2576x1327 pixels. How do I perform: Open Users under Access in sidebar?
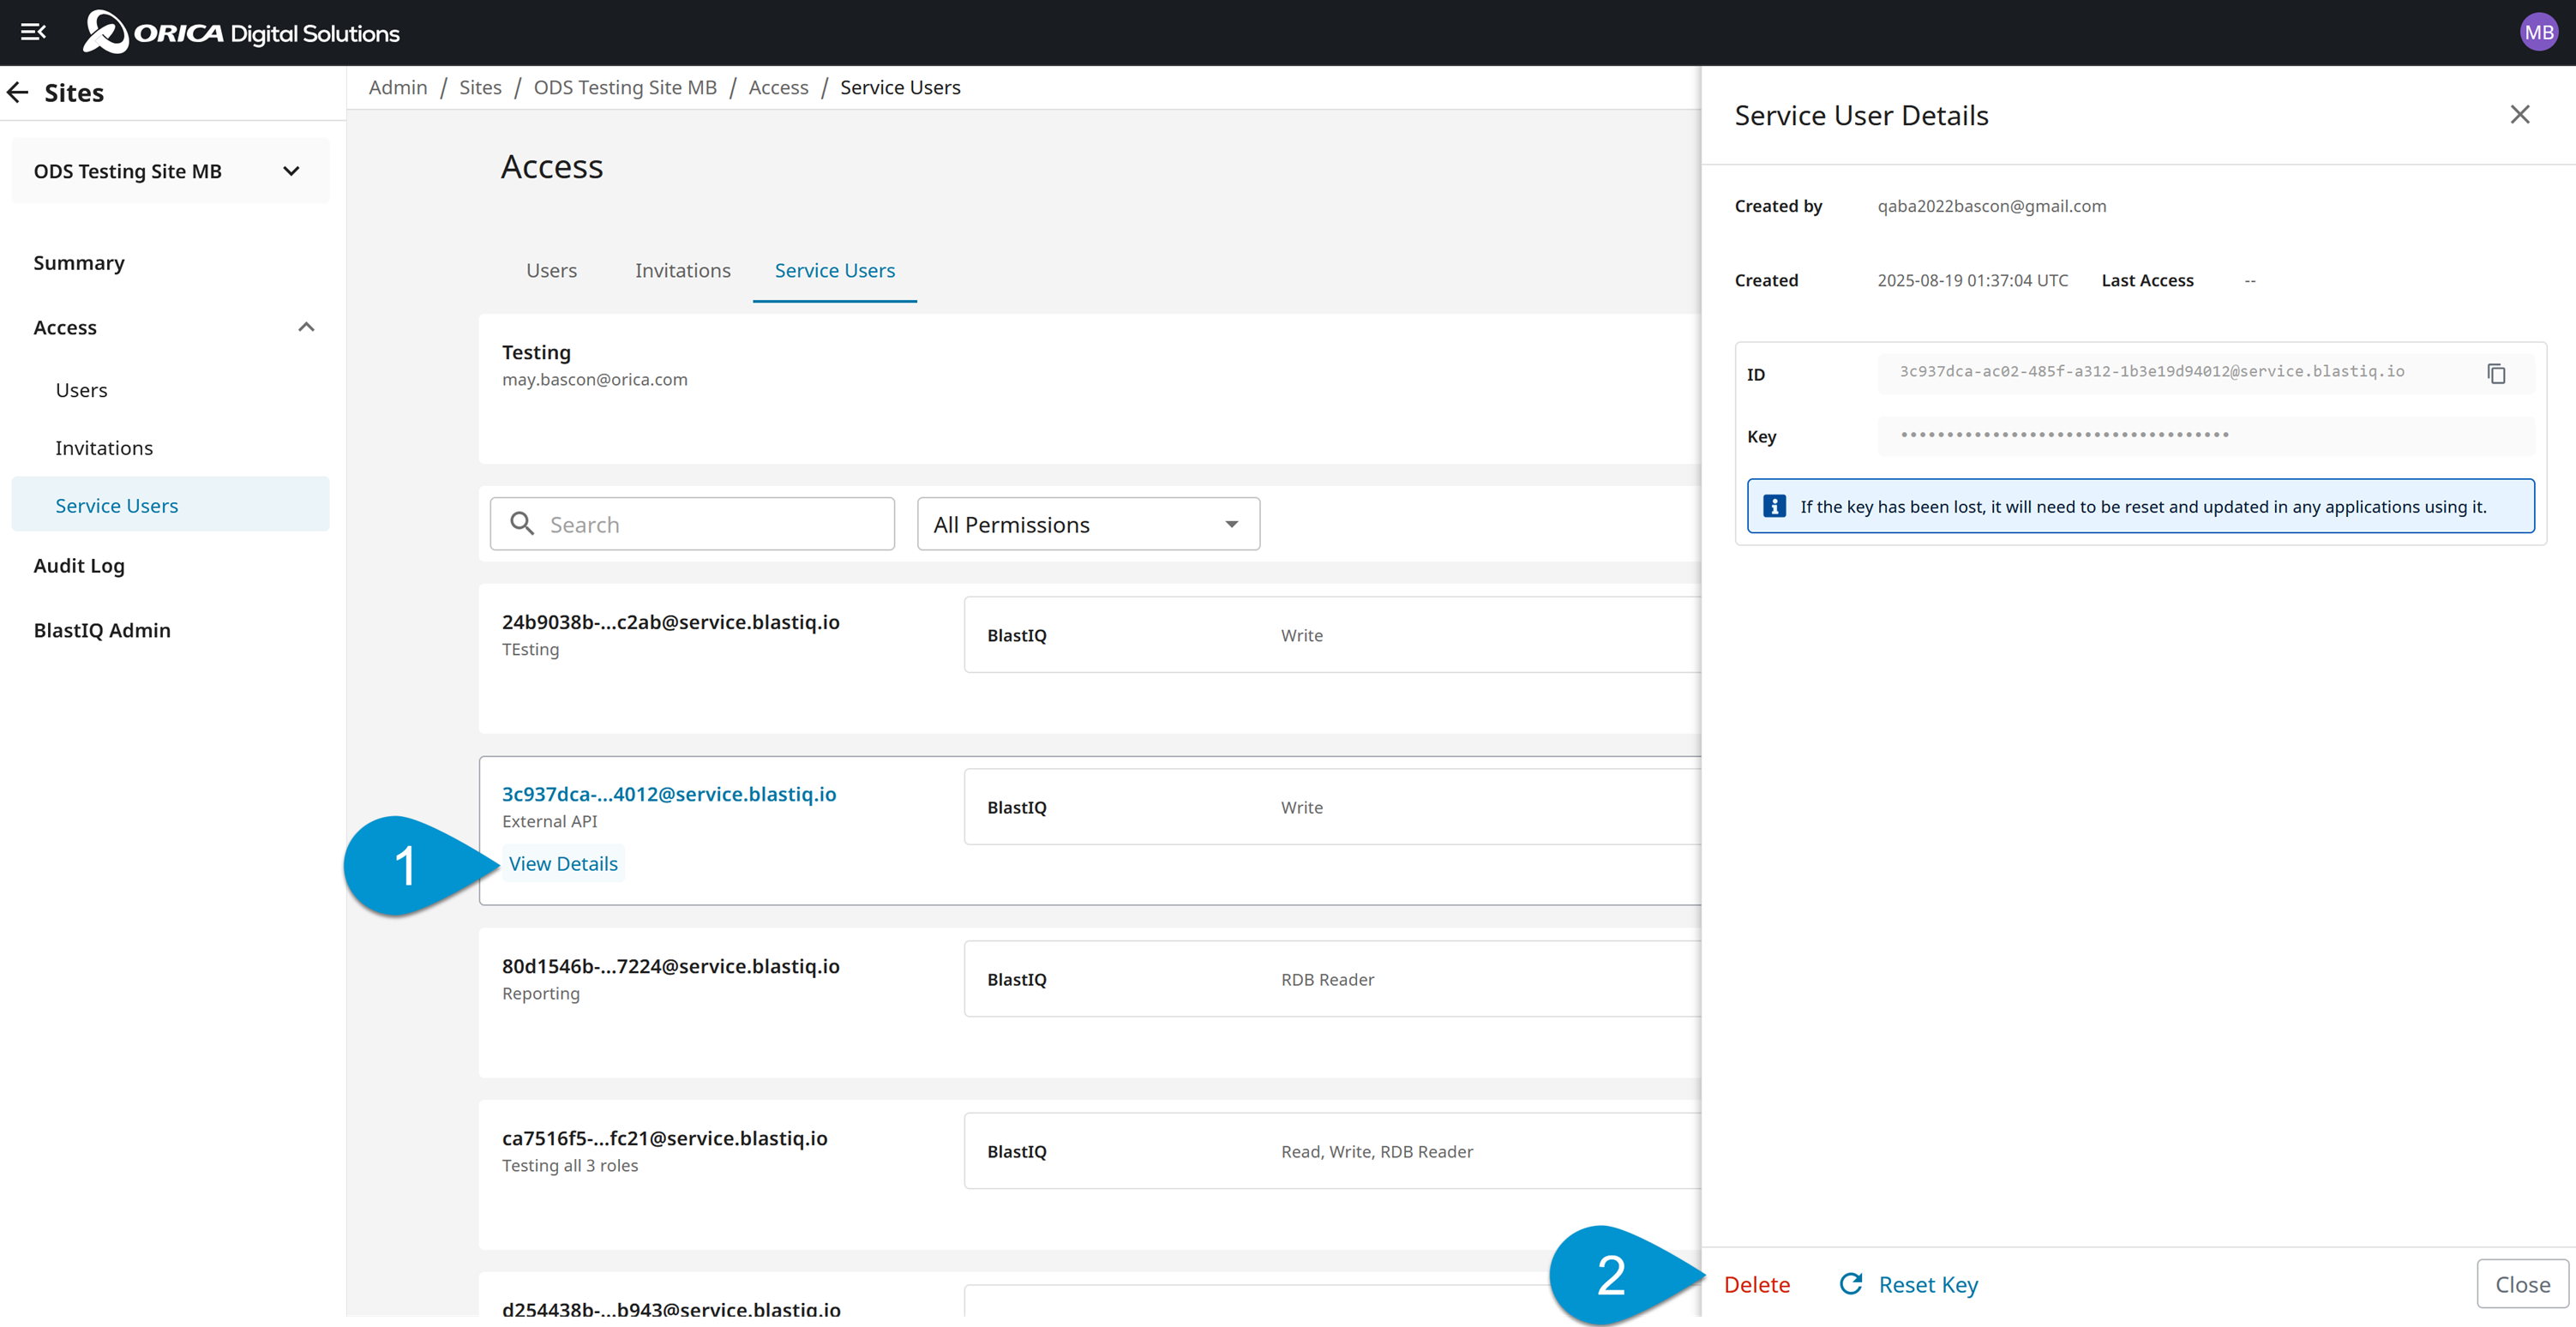point(81,390)
